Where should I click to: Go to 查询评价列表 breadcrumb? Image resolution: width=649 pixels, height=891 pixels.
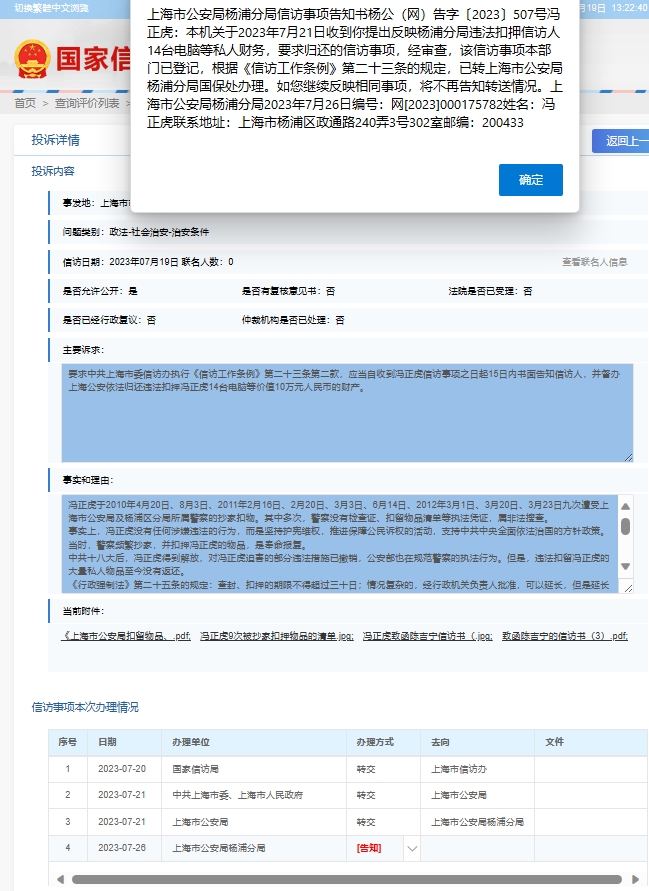click(x=86, y=103)
